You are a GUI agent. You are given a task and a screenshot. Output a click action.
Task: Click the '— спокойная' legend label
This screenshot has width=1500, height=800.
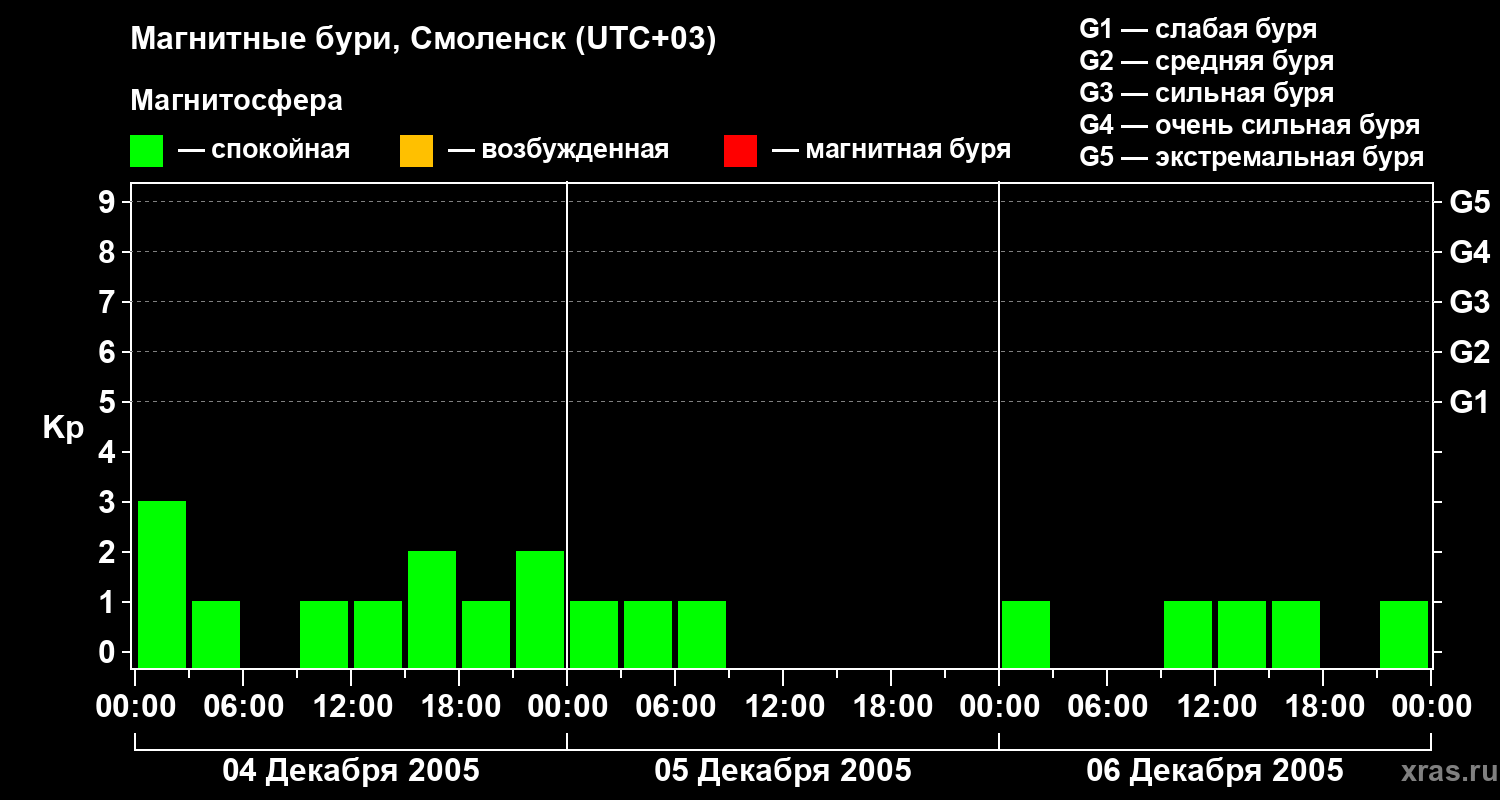click(264, 150)
